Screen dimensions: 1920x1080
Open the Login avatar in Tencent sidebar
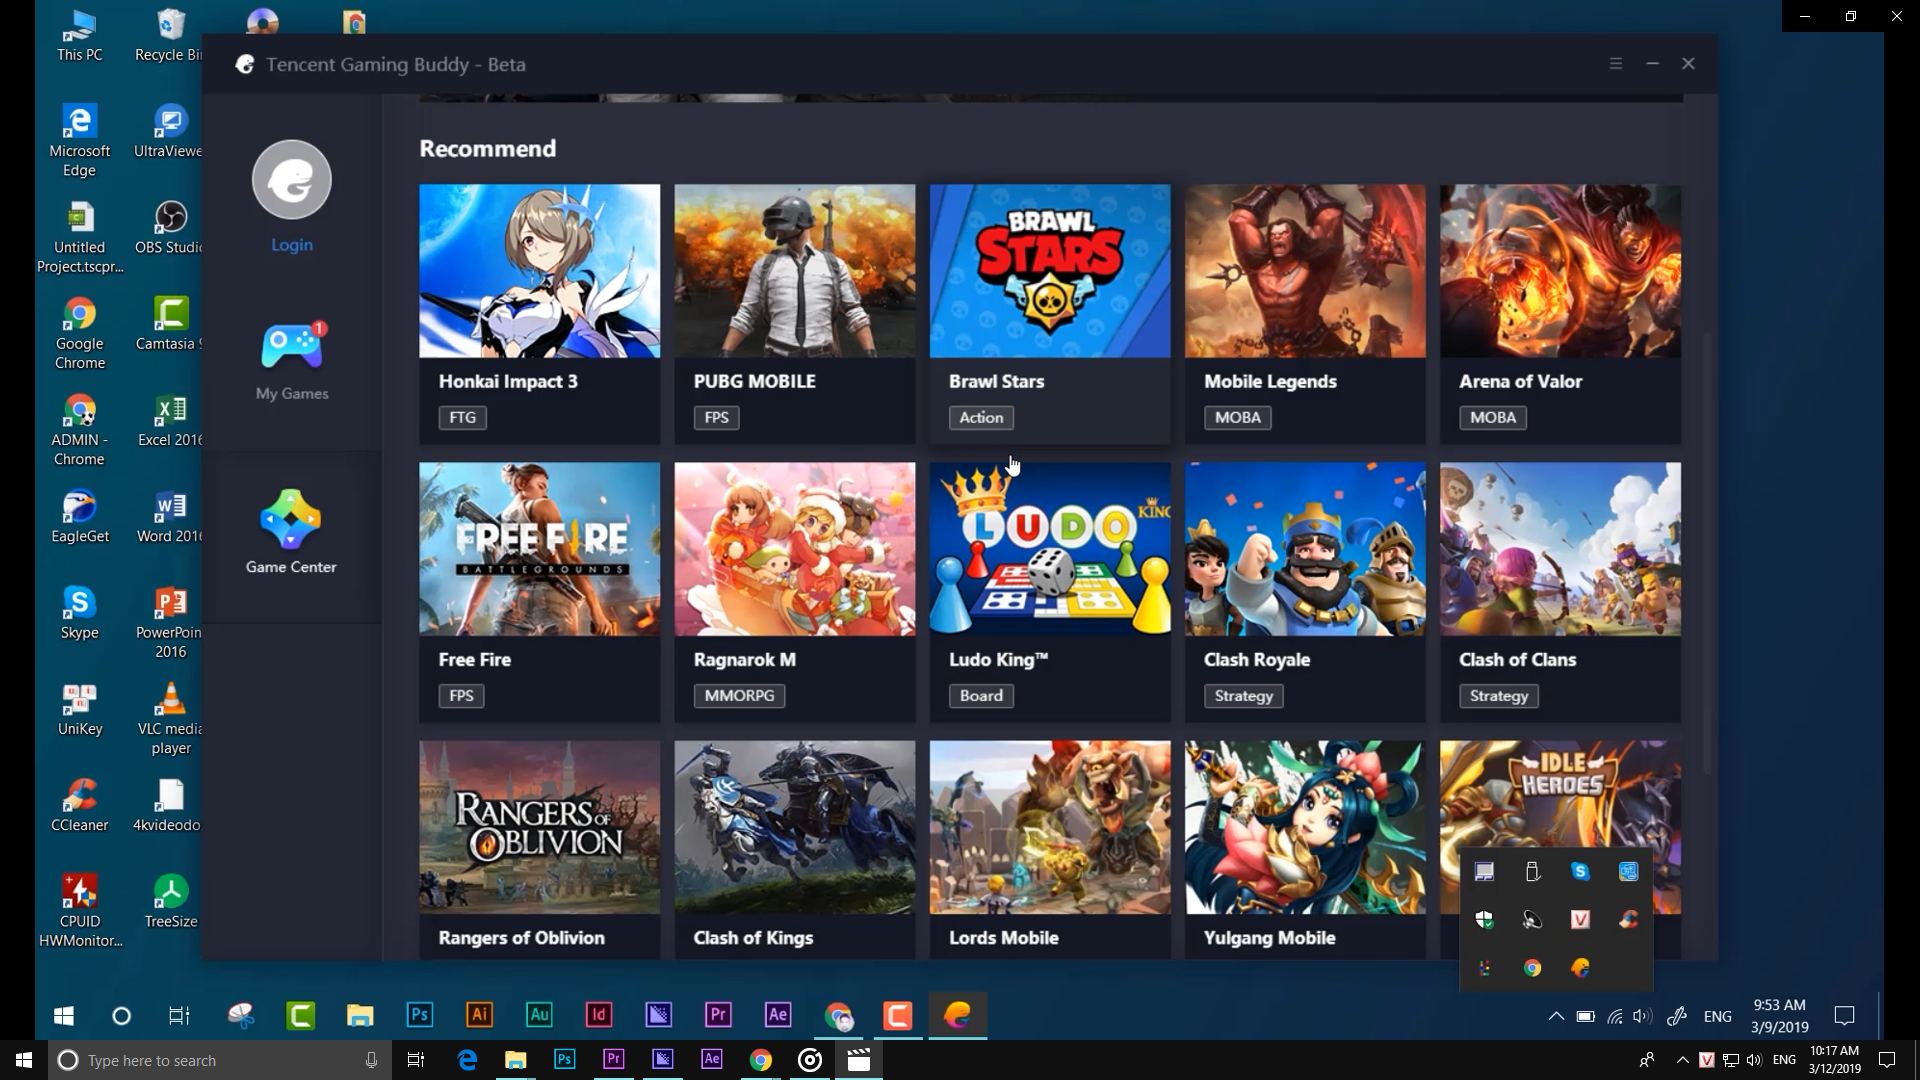(x=291, y=180)
